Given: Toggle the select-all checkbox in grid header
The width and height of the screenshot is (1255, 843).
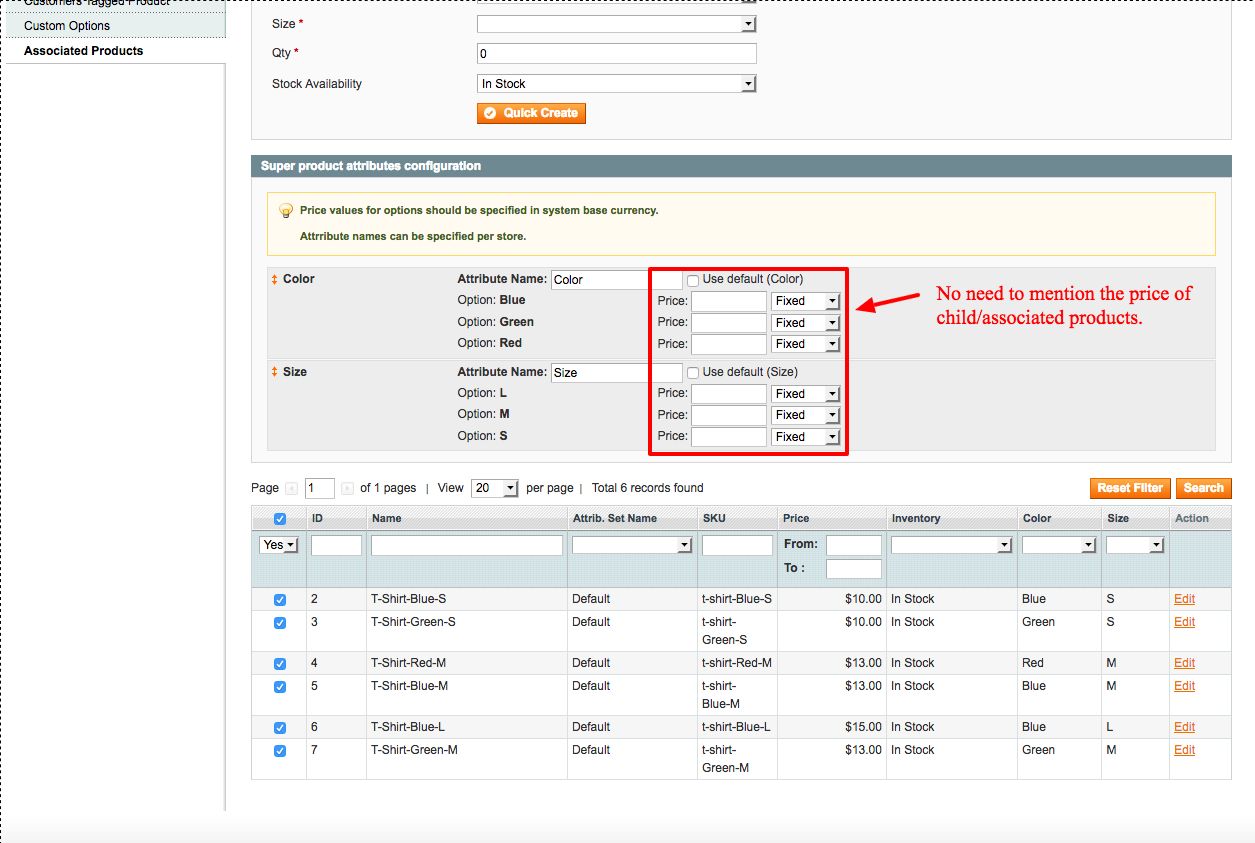Looking at the screenshot, I should [280, 519].
